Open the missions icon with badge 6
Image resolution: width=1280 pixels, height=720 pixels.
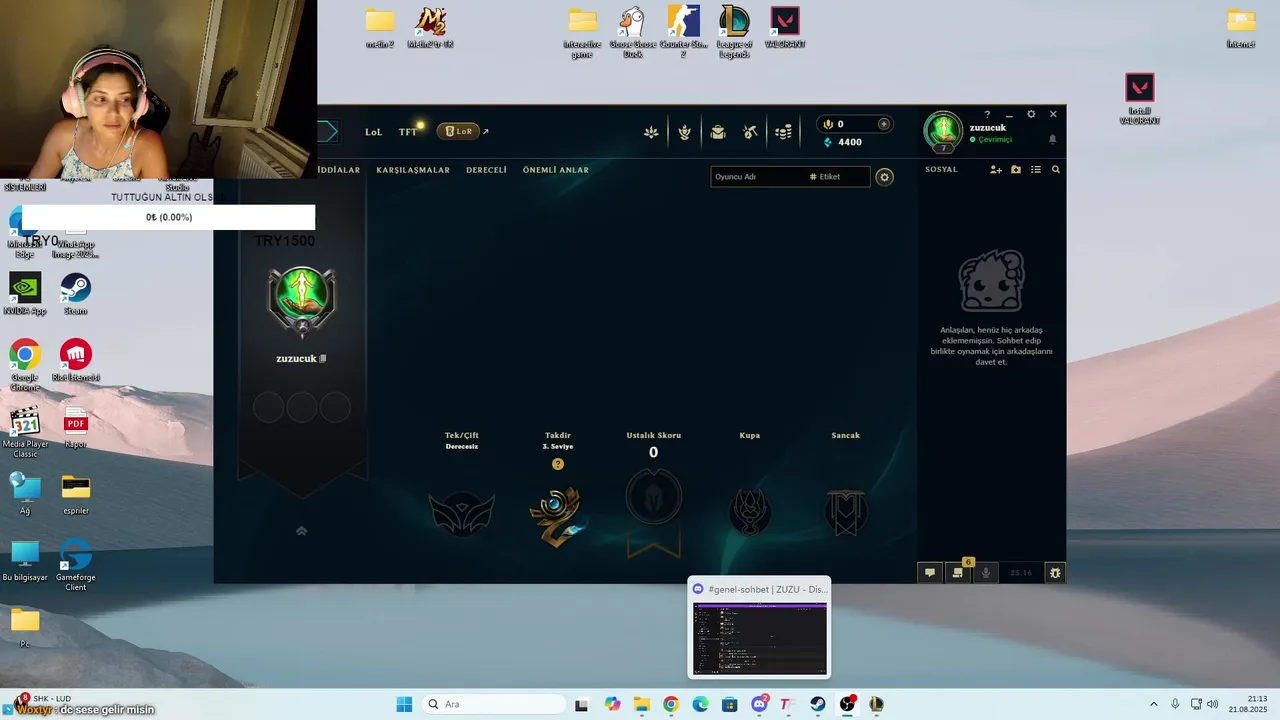pyautogui.click(x=958, y=572)
